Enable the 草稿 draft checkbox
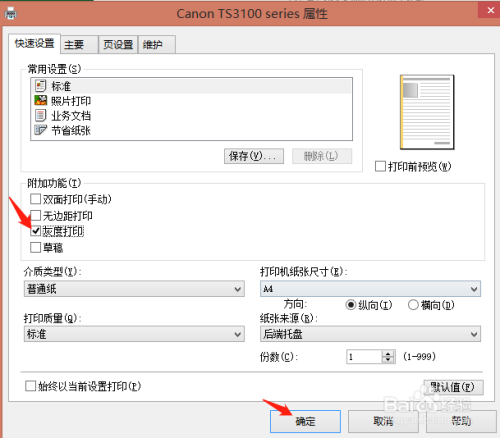The width and height of the screenshot is (500, 438). [35, 248]
